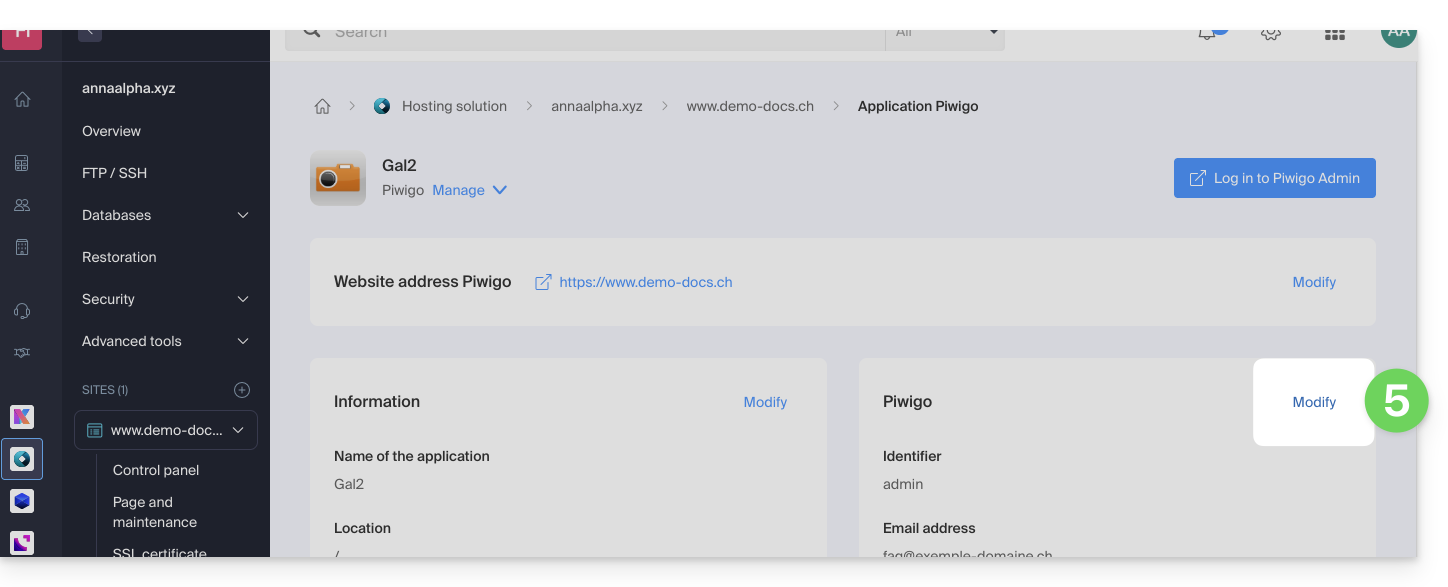Open the users icon in left rail
Image resolution: width=1448 pixels, height=587 pixels.
22,205
